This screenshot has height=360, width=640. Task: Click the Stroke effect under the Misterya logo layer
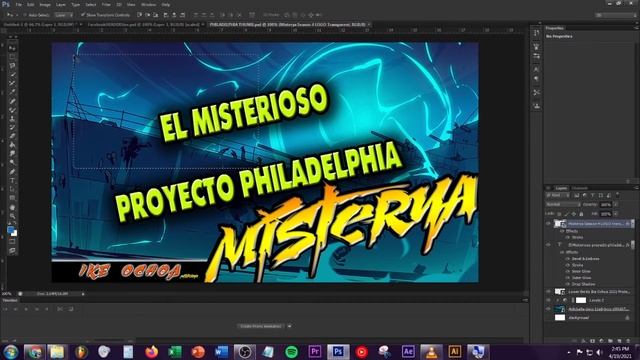[578, 237]
